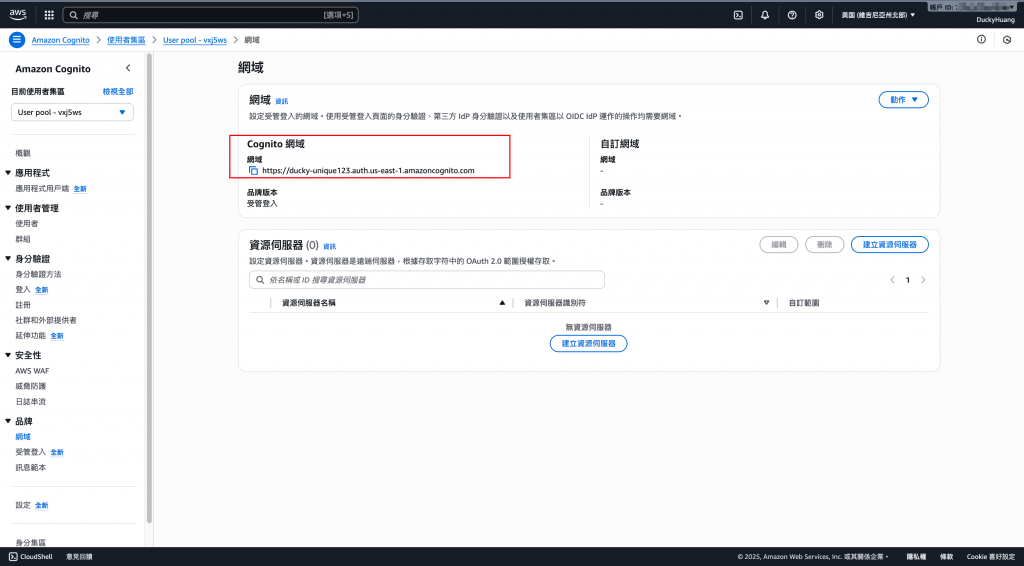Open Cookie 喜好設定 in the footer
This screenshot has height=566, width=1024.
point(991,557)
